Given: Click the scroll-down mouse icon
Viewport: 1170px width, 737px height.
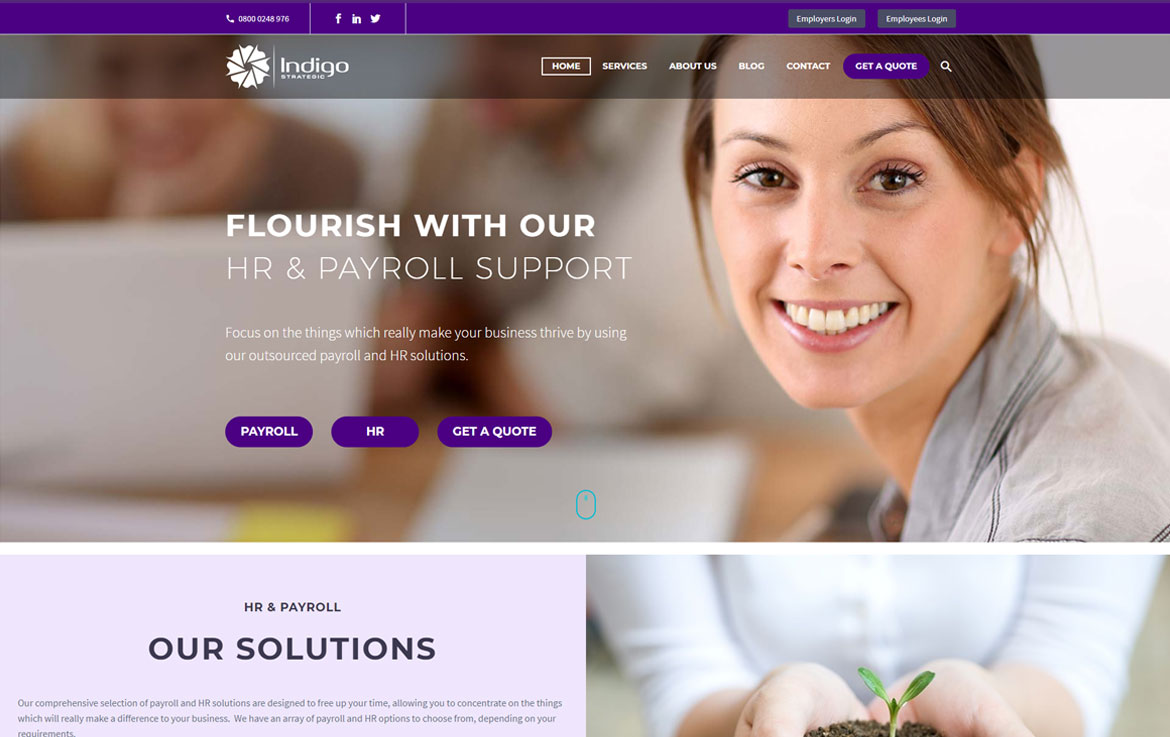Looking at the screenshot, I should (586, 504).
